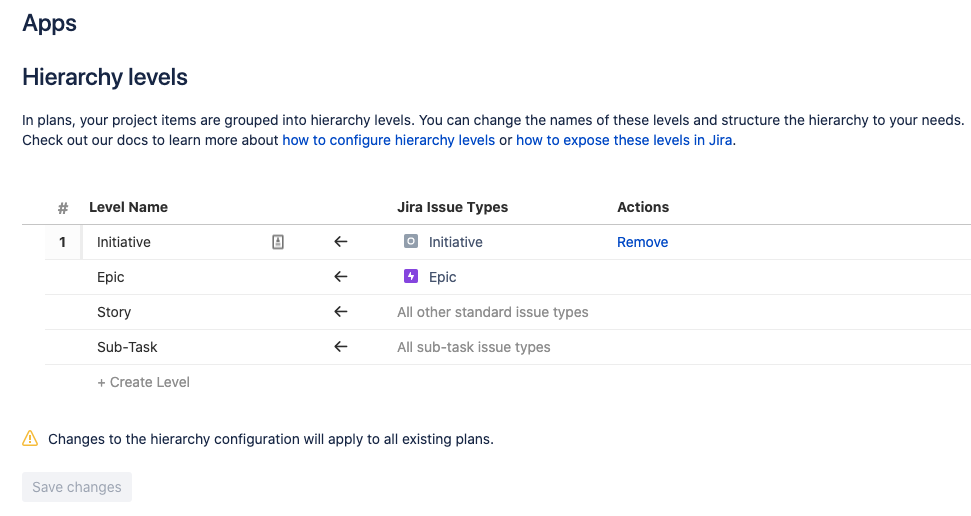Click 'All other standard issue types' text
The image size is (971, 516).
(x=492, y=312)
